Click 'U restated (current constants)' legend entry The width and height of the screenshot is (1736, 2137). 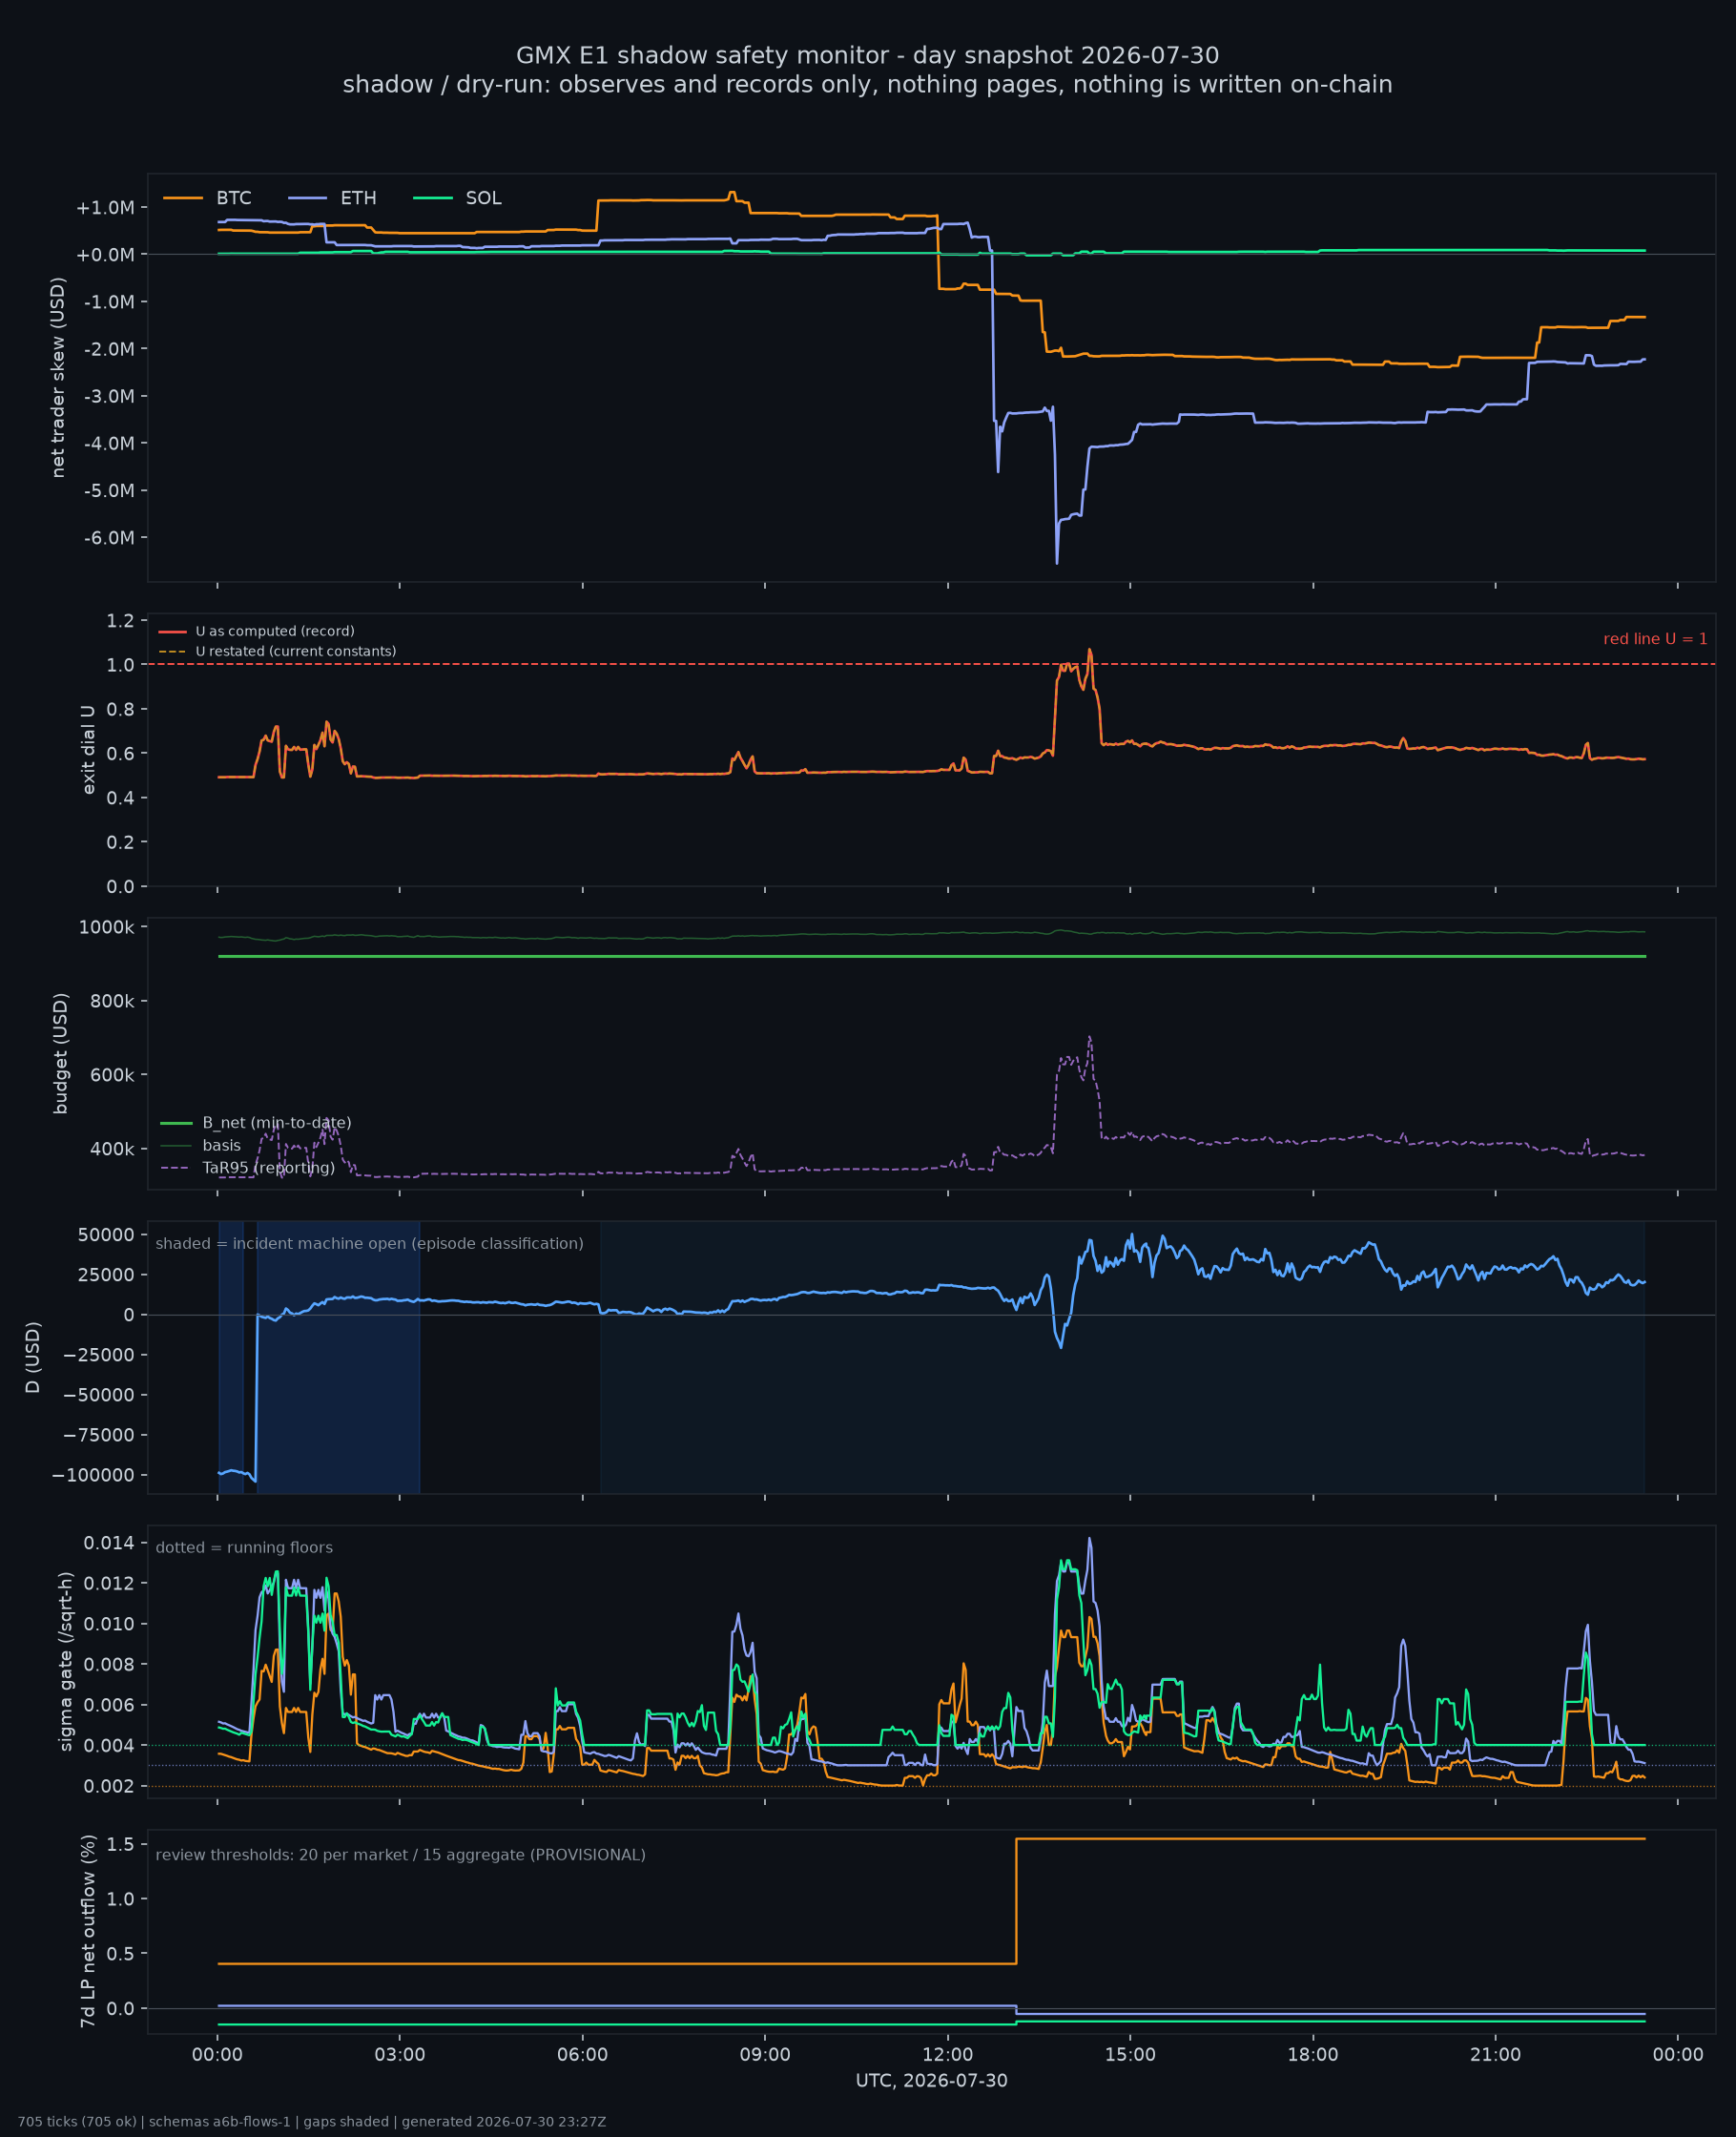pos(277,651)
